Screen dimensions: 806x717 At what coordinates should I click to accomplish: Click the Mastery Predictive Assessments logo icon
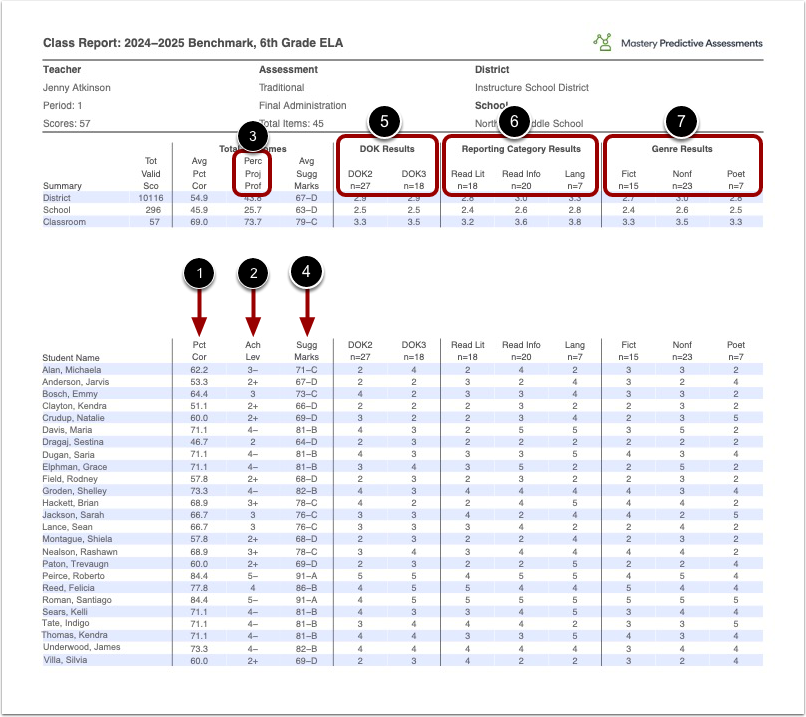[604, 42]
